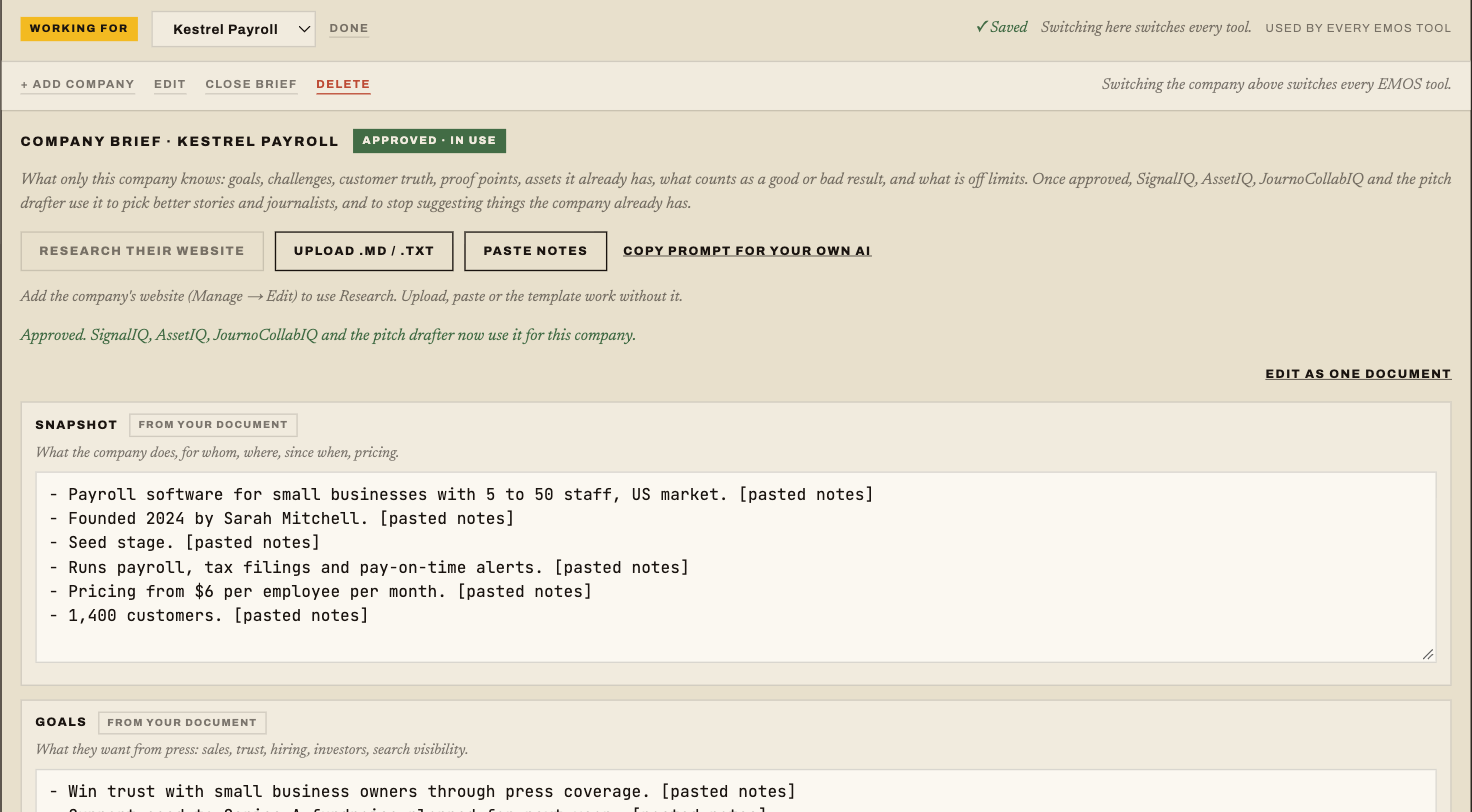Screen dimensions: 1472x812
Task: Click RESEARCH THEIR WEBSITE button
Action: tap(142, 251)
